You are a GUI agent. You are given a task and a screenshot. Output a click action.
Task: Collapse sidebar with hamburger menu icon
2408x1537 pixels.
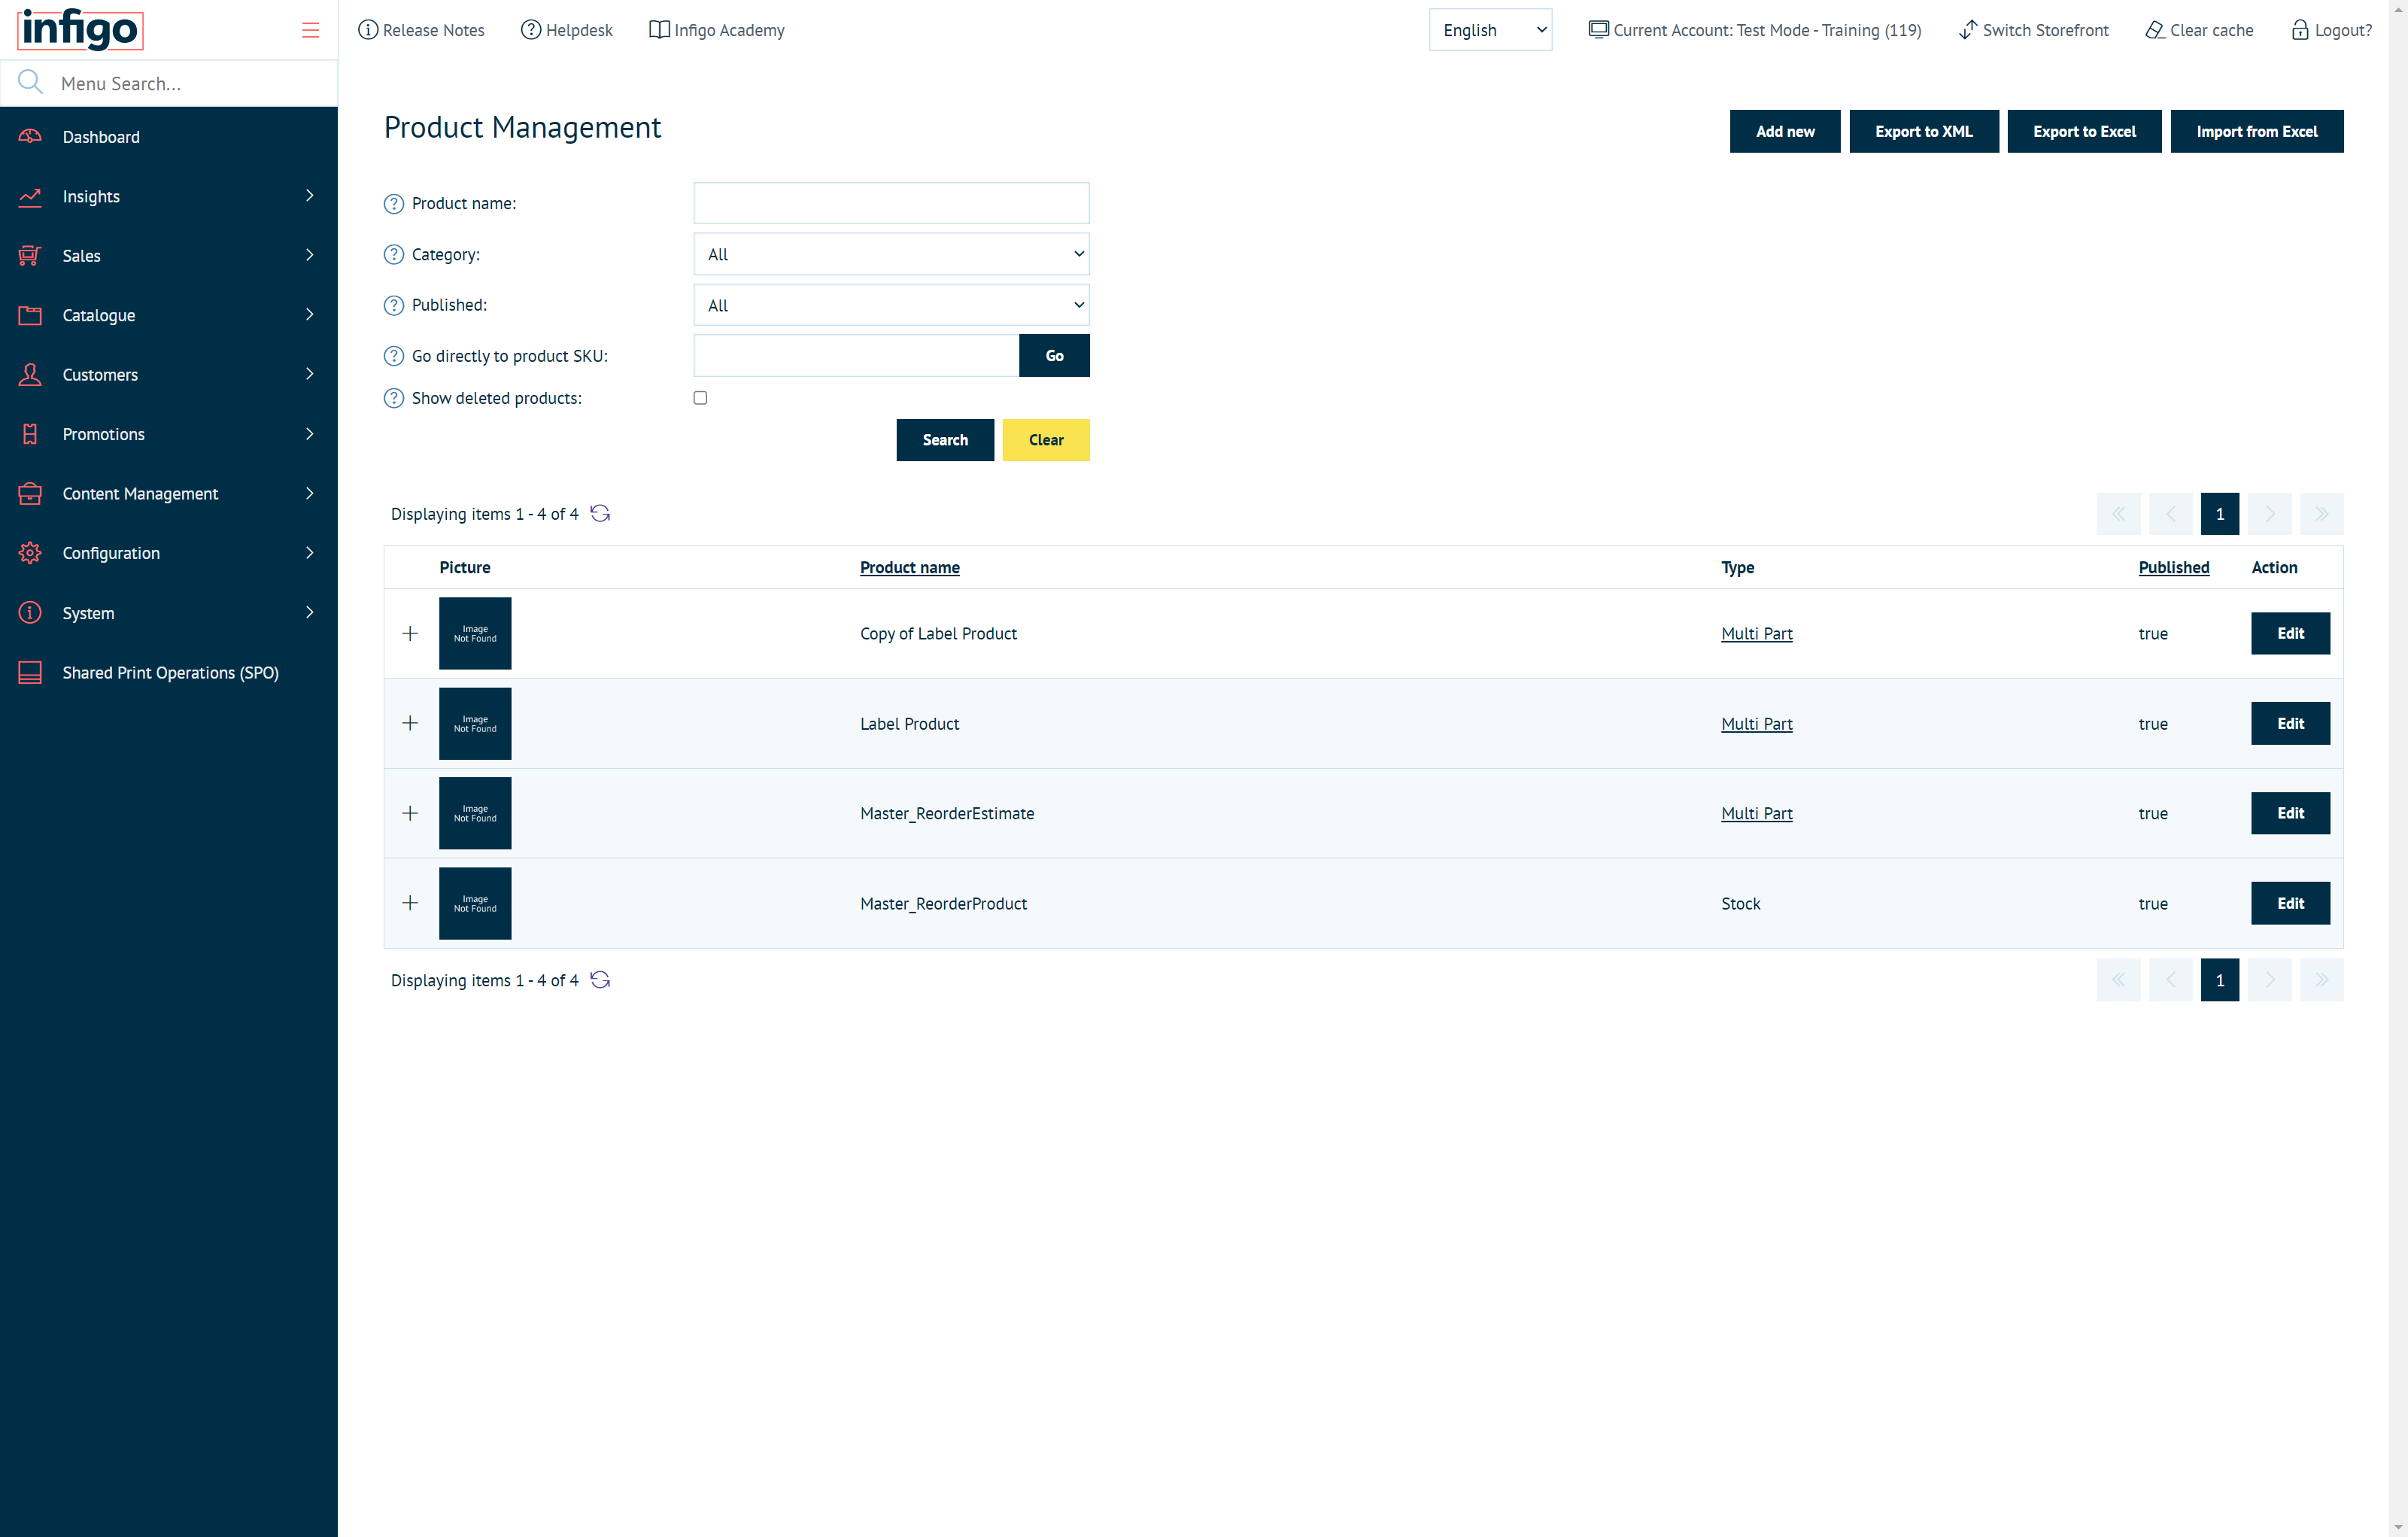point(310,30)
